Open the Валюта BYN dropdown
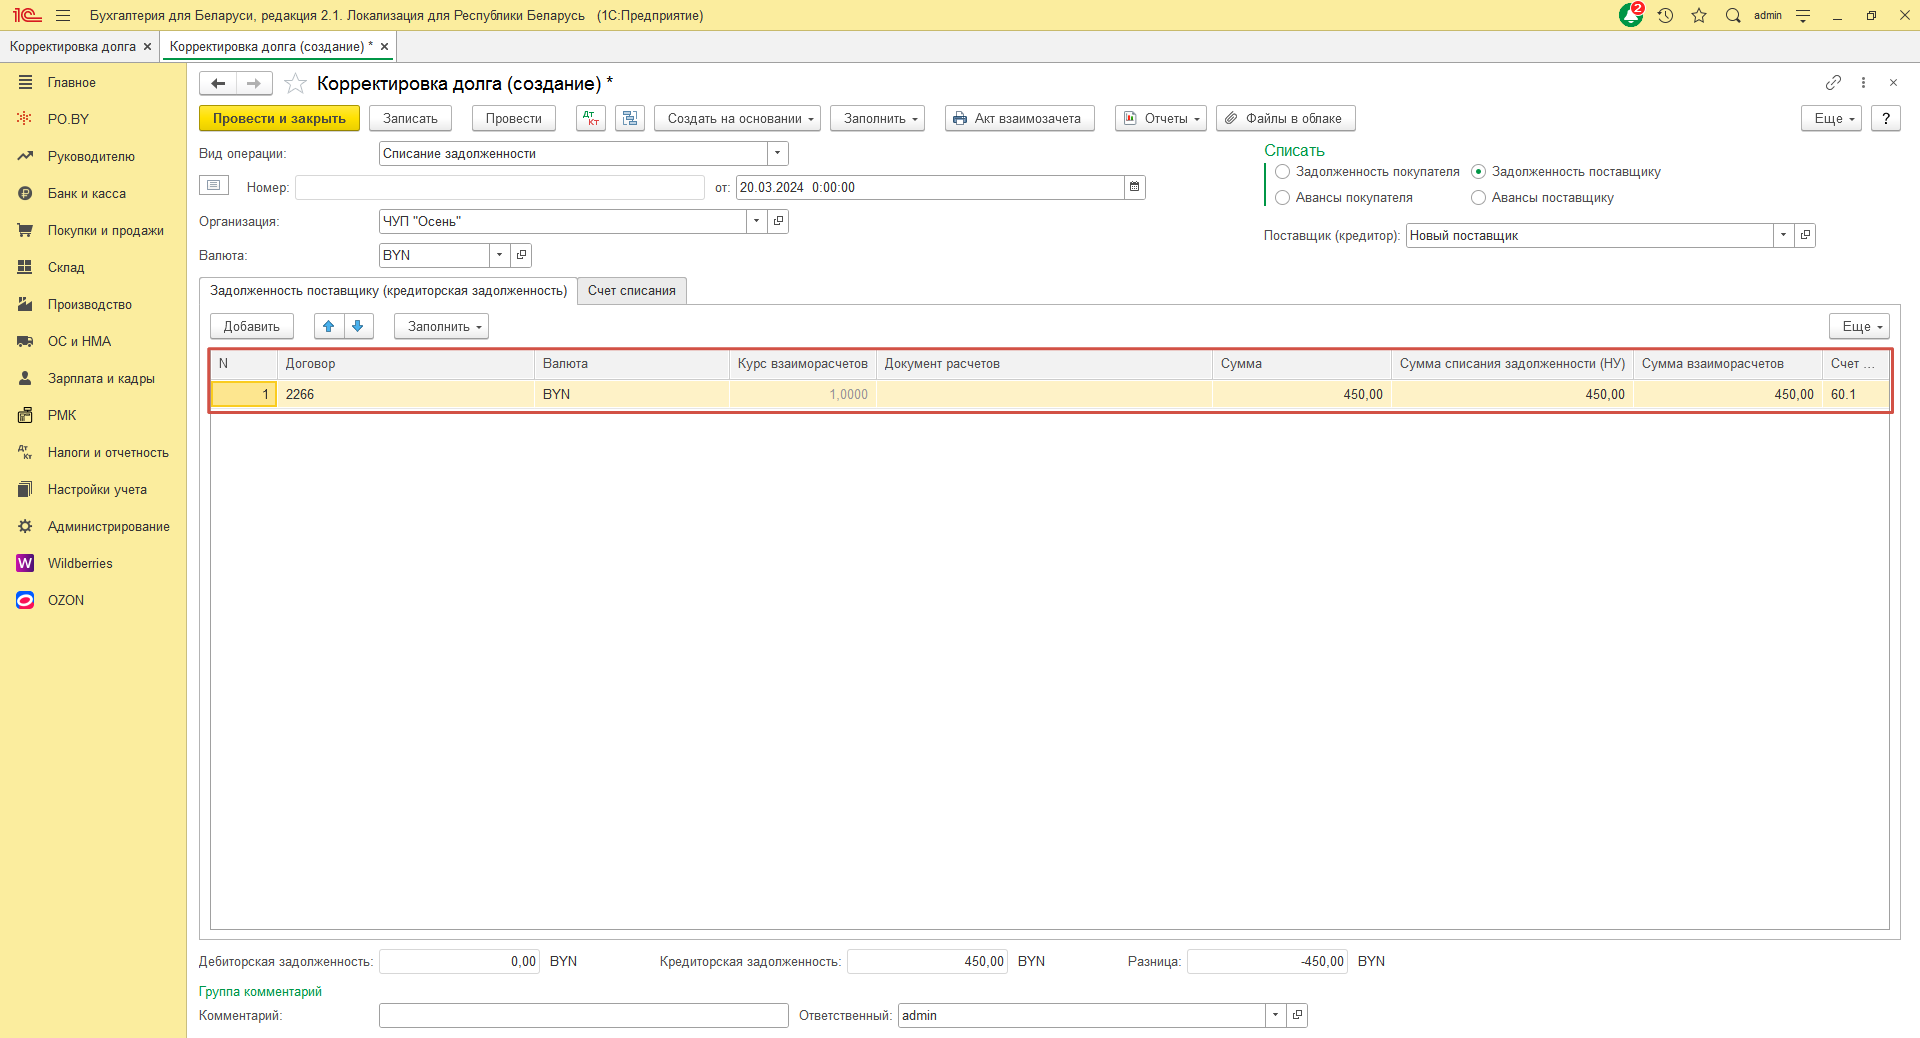The image size is (1920, 1038). coord(499,255)
